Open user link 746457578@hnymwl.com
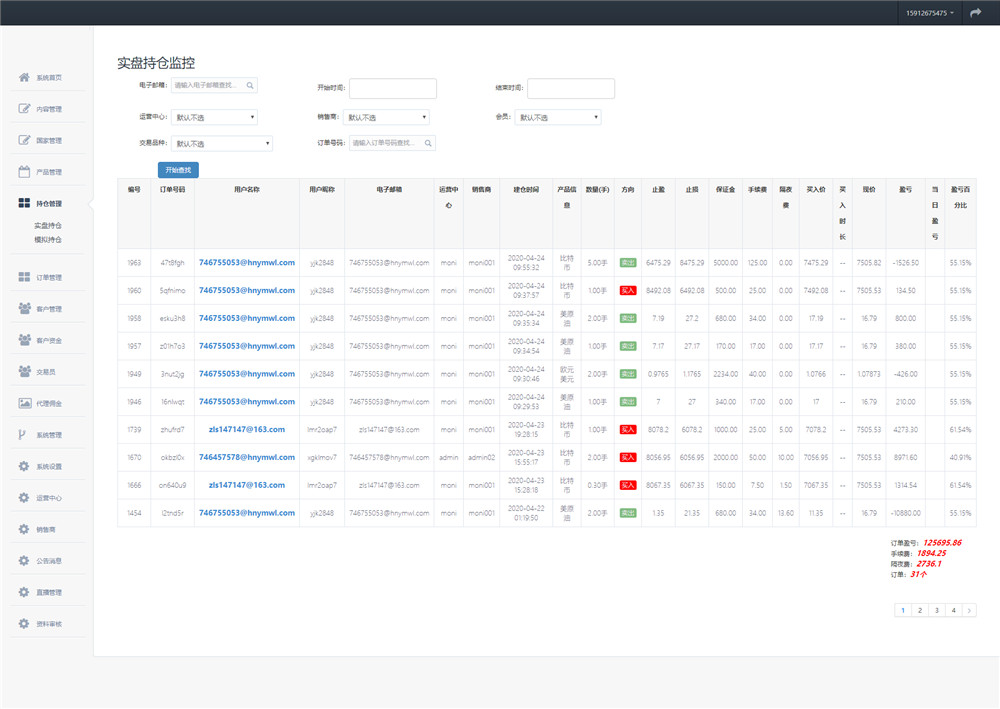The image size is (1000, 709). coord(247,457)
